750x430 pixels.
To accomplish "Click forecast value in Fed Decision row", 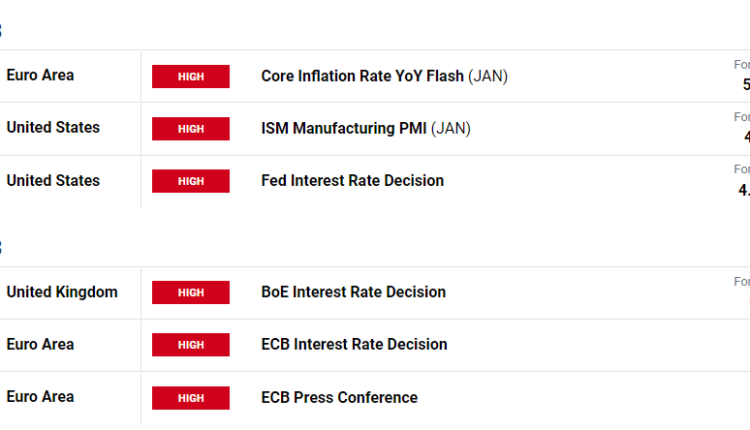I will coord(744,190).
